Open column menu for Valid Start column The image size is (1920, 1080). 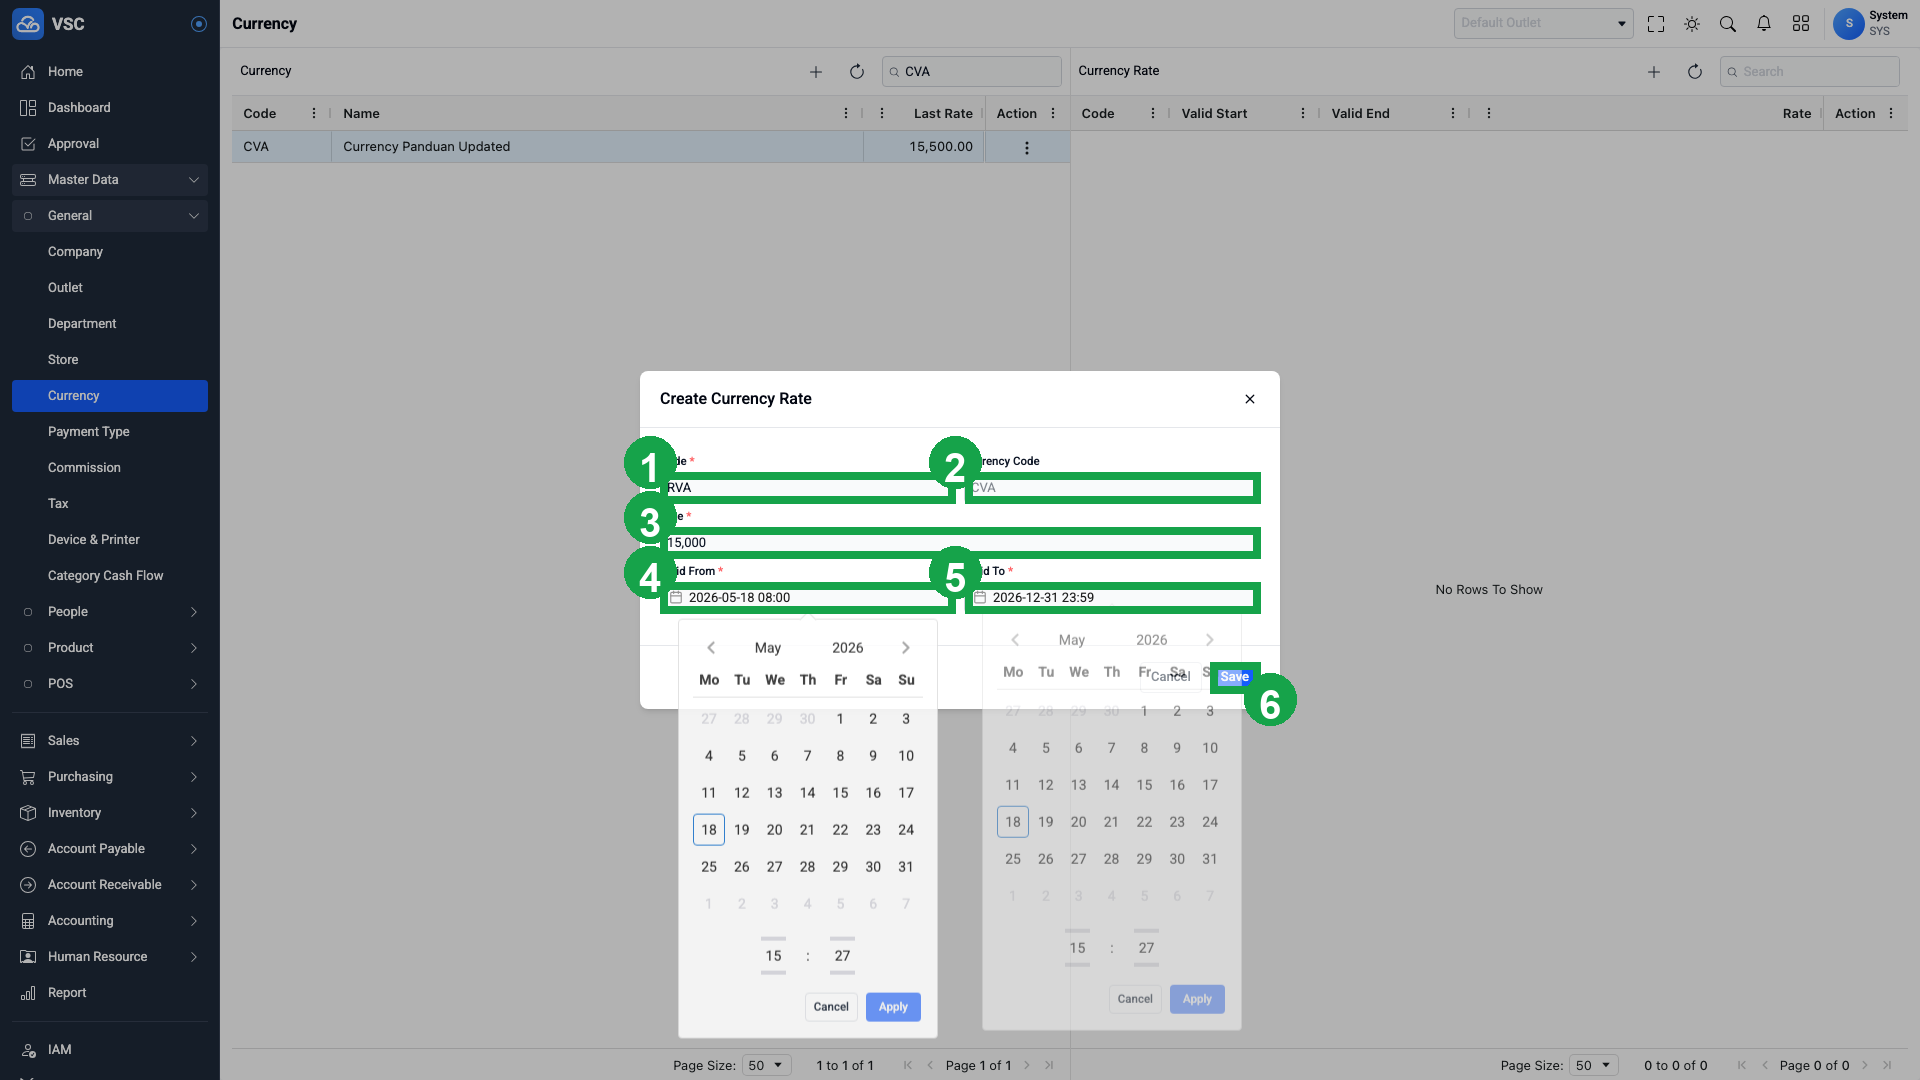pyautogui.click(x=1303, y=114)
